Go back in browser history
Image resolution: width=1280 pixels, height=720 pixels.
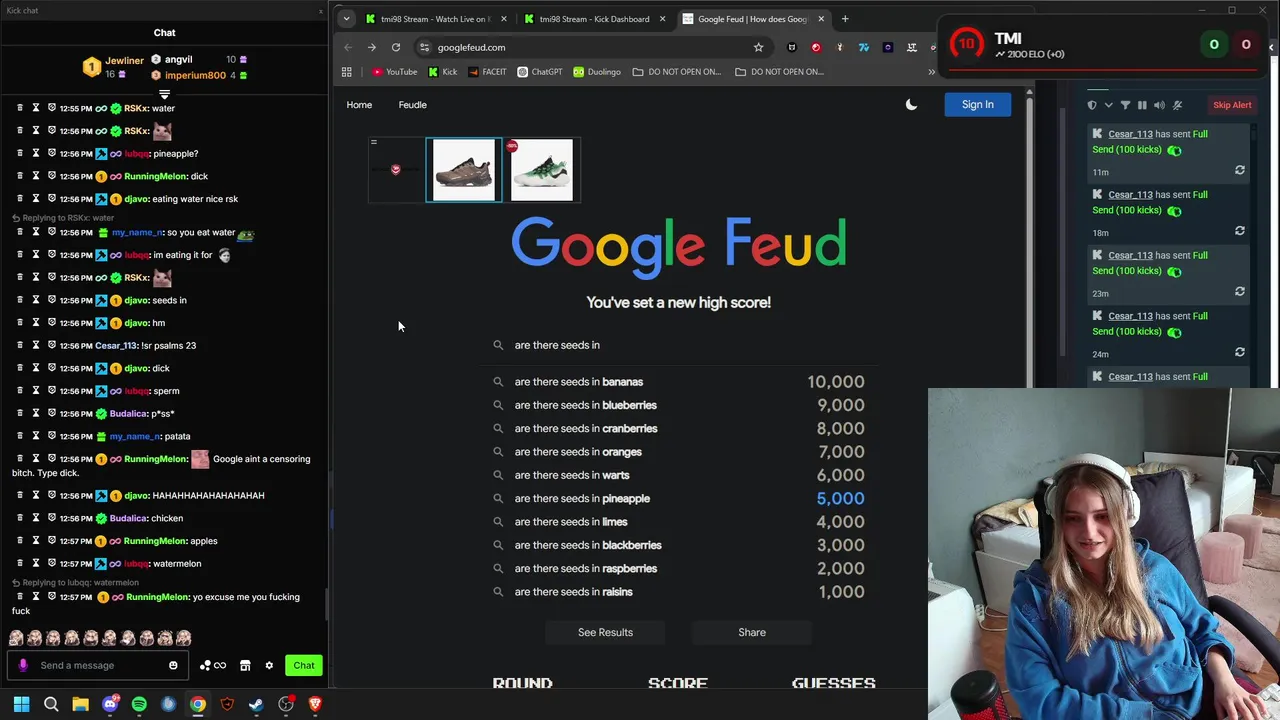coord(347,47)
